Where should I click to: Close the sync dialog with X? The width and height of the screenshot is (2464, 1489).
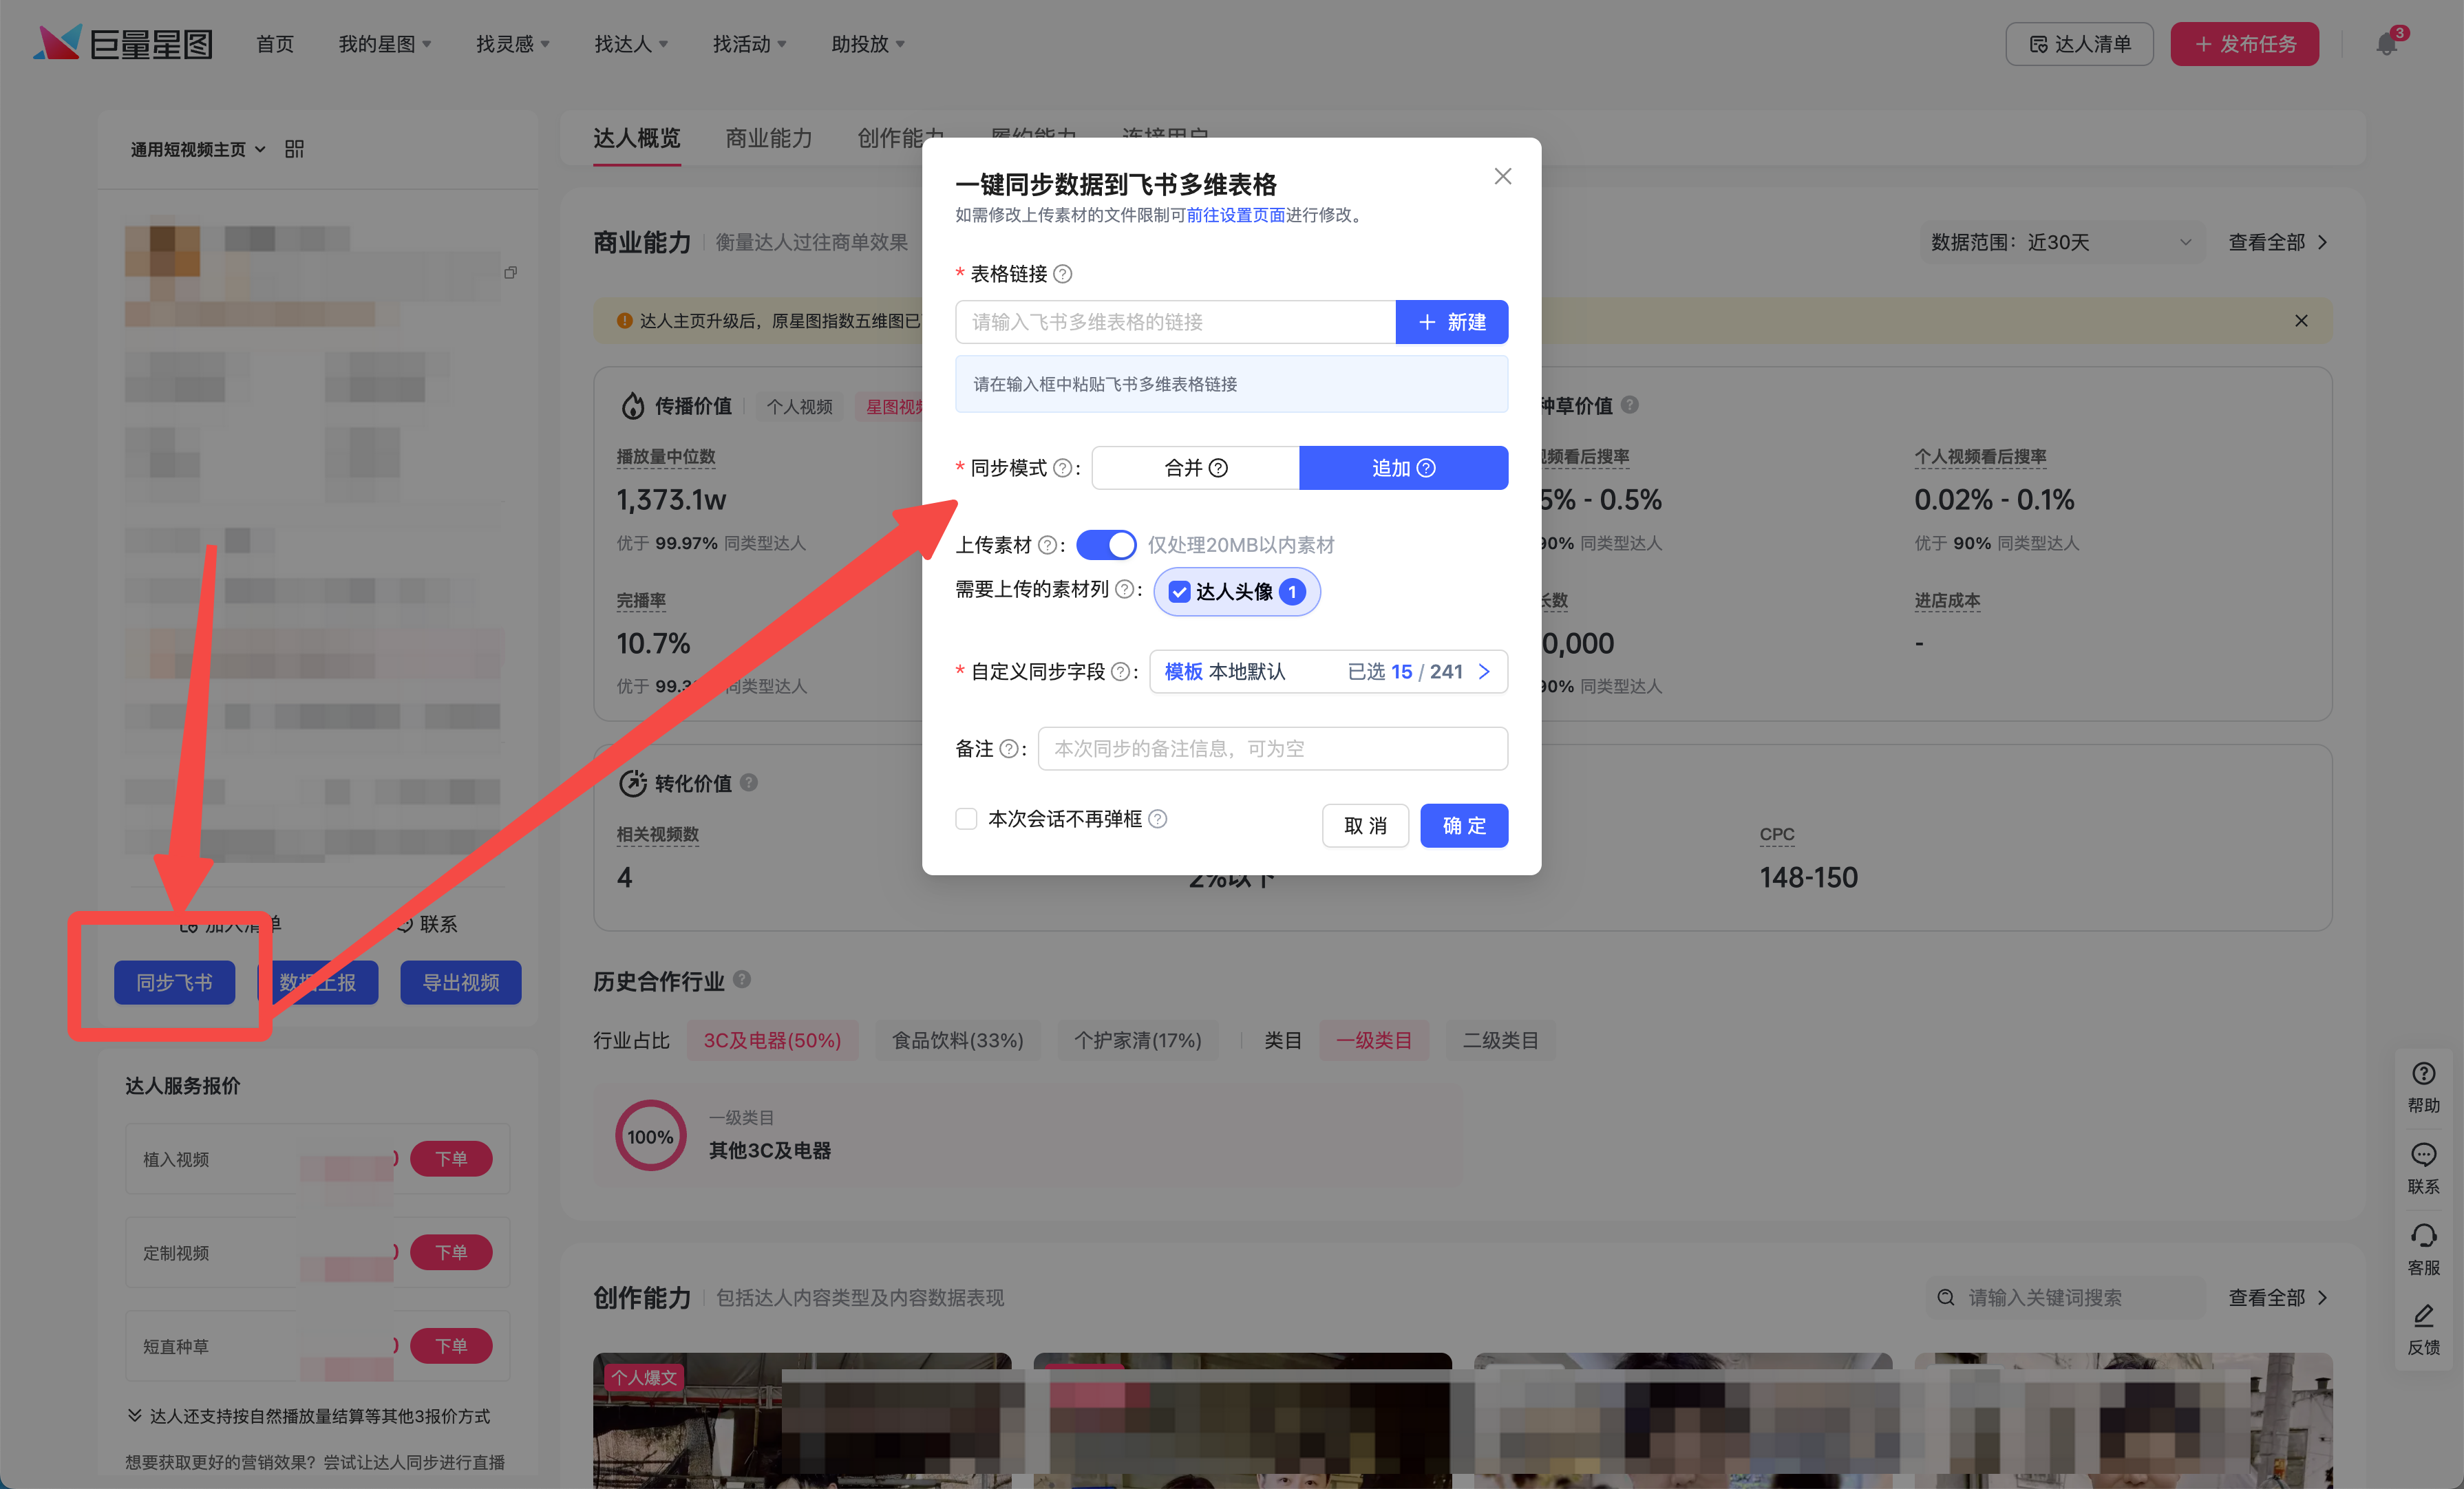click(1502, 176)
